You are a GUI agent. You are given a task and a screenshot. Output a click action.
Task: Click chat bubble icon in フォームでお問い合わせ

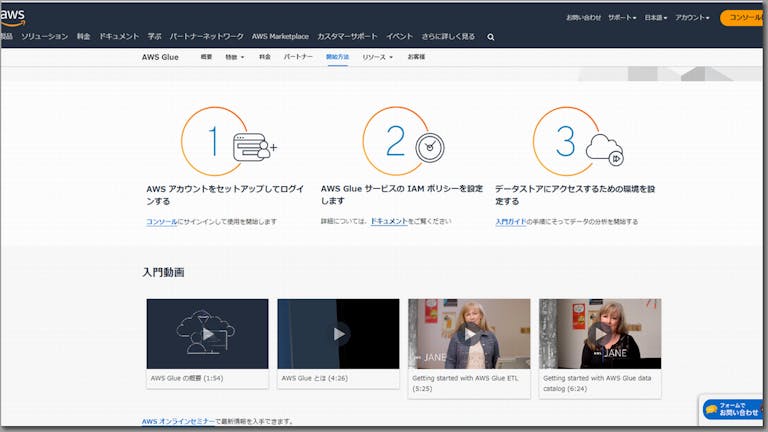[712, 409]
